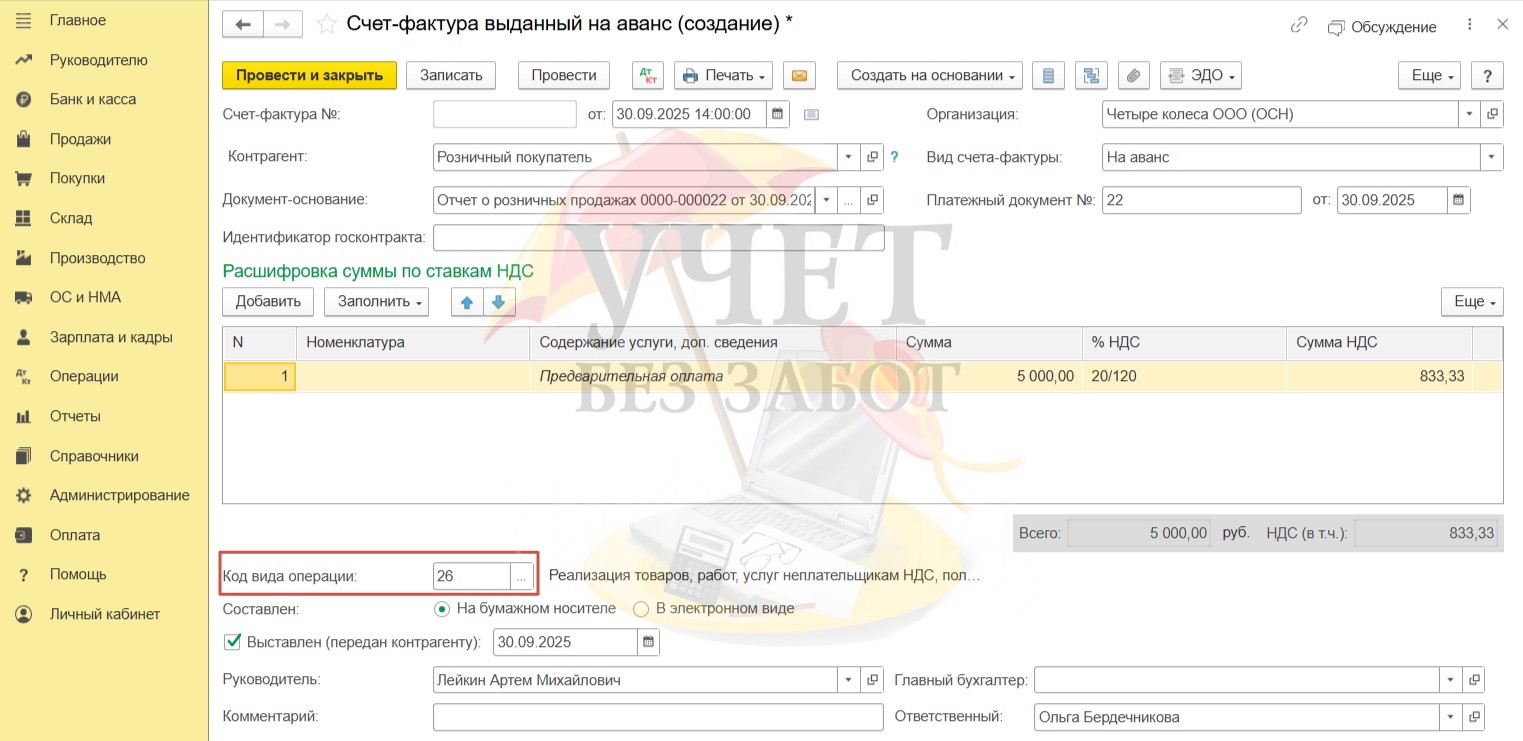The width and height of the screenshot is (1523, 741).
Task: Click the Записать button
Action: point(451,75)
